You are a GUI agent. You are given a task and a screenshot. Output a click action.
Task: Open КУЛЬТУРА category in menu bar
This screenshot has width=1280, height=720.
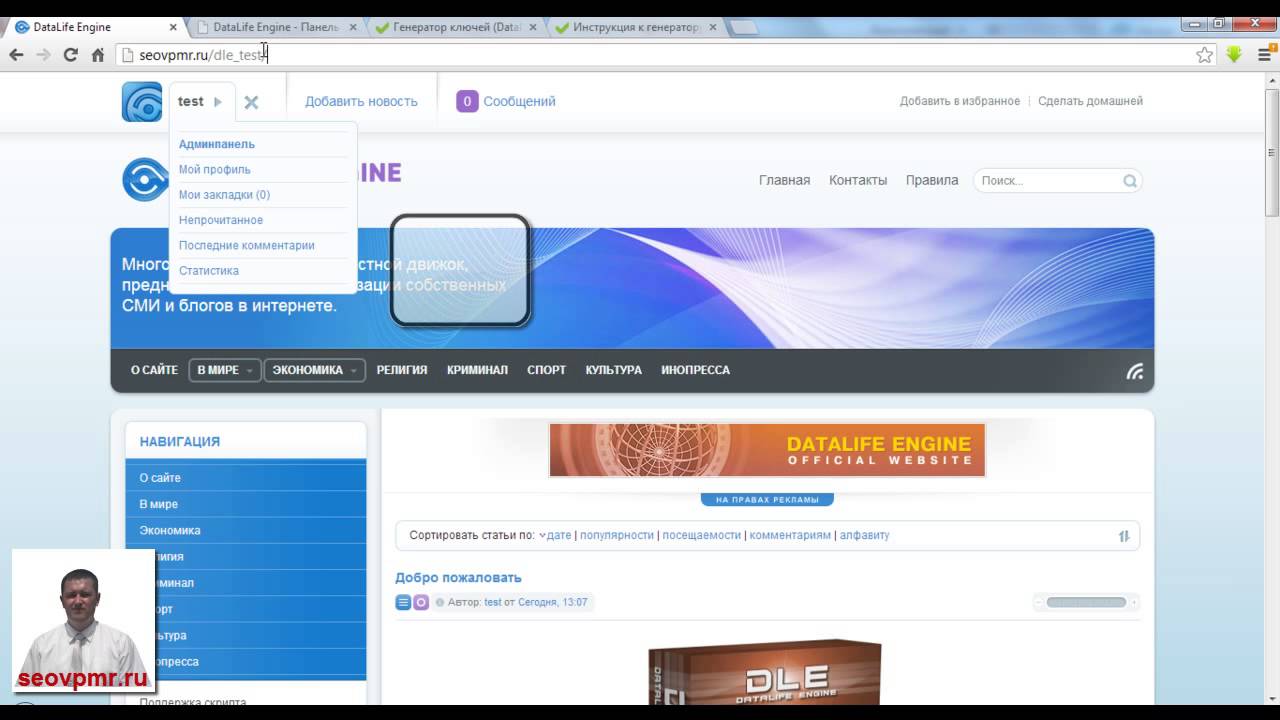613,370
